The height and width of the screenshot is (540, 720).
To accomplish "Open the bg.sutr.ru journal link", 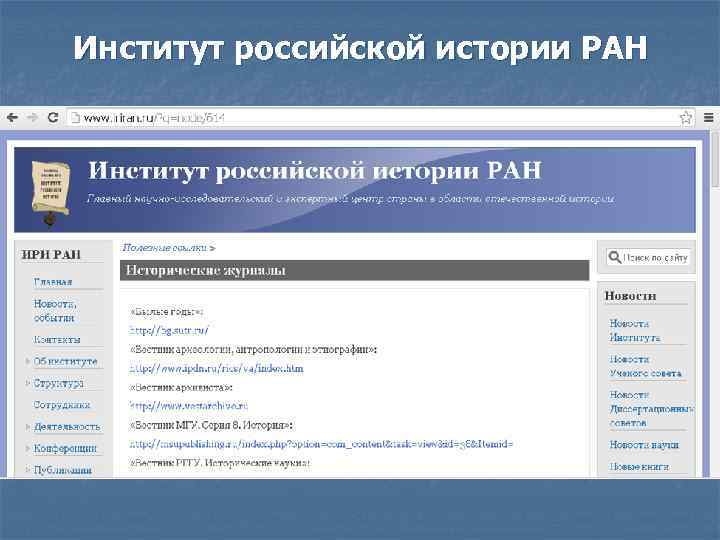I will point(169,330).
